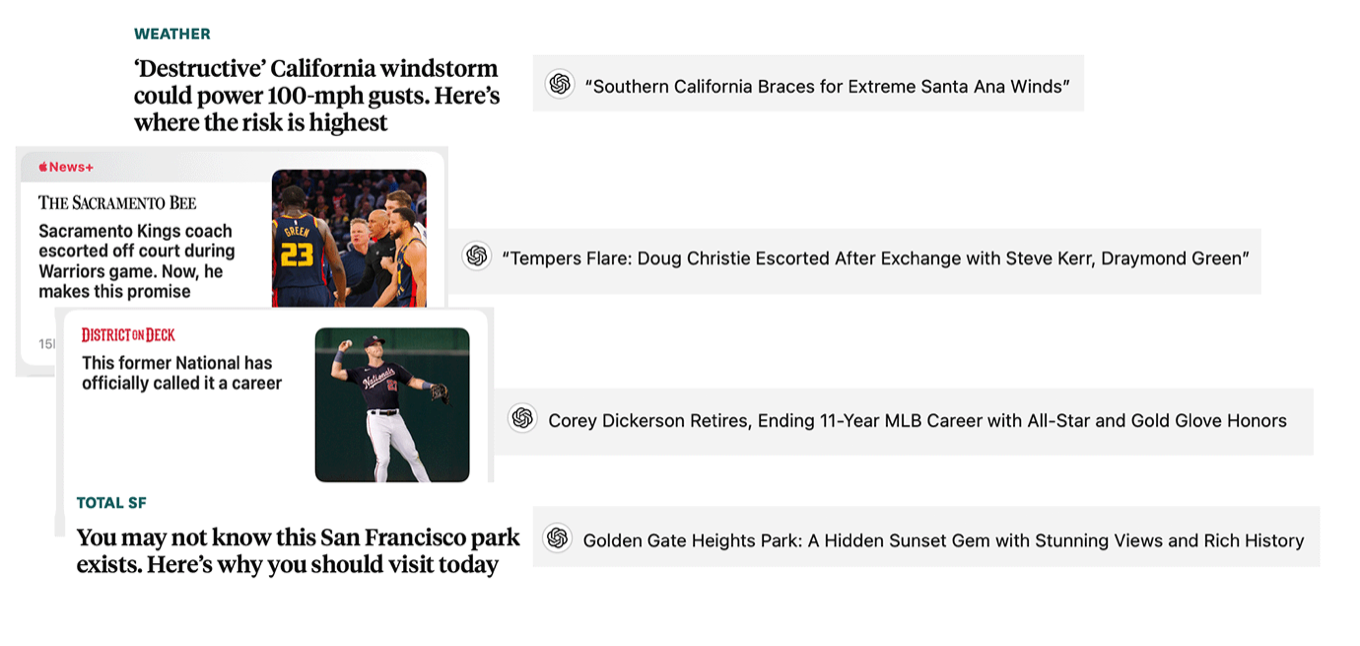Open the 'Destructive' California windstorm headline
This screenshot has height=646, width=1360.
tap(316, 96)
